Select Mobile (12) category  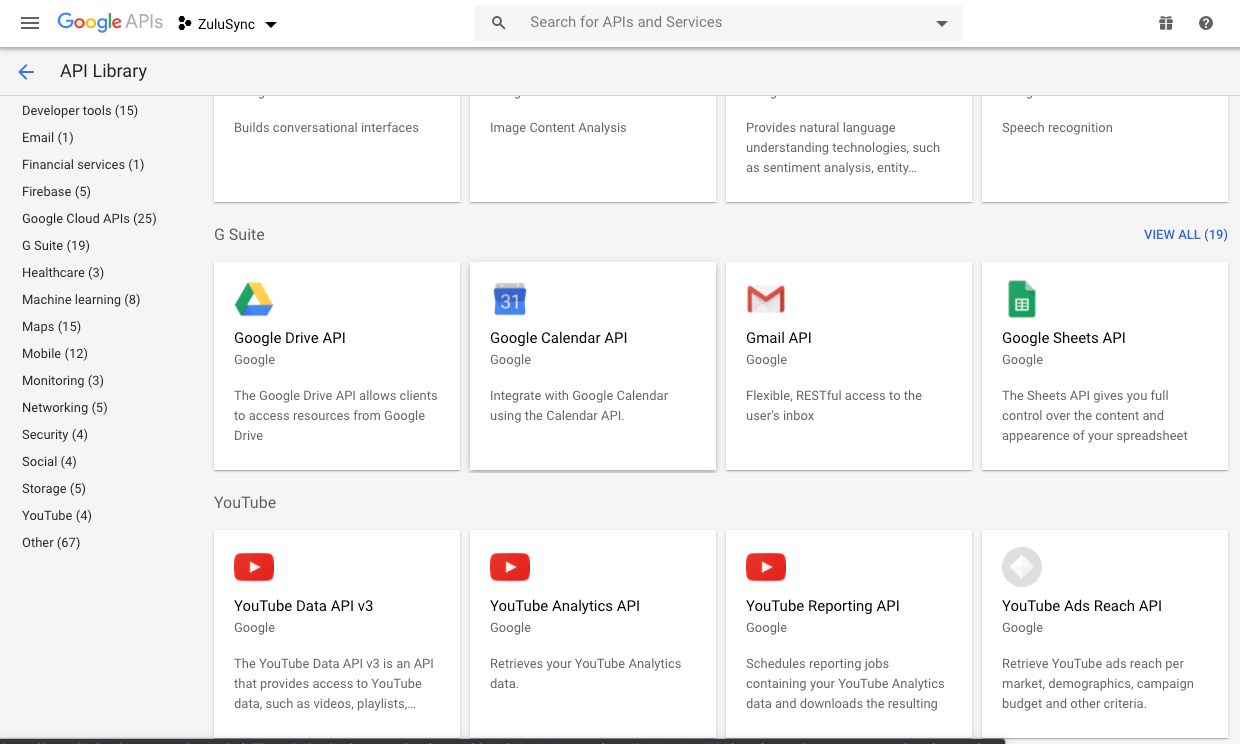pos(55,354)
